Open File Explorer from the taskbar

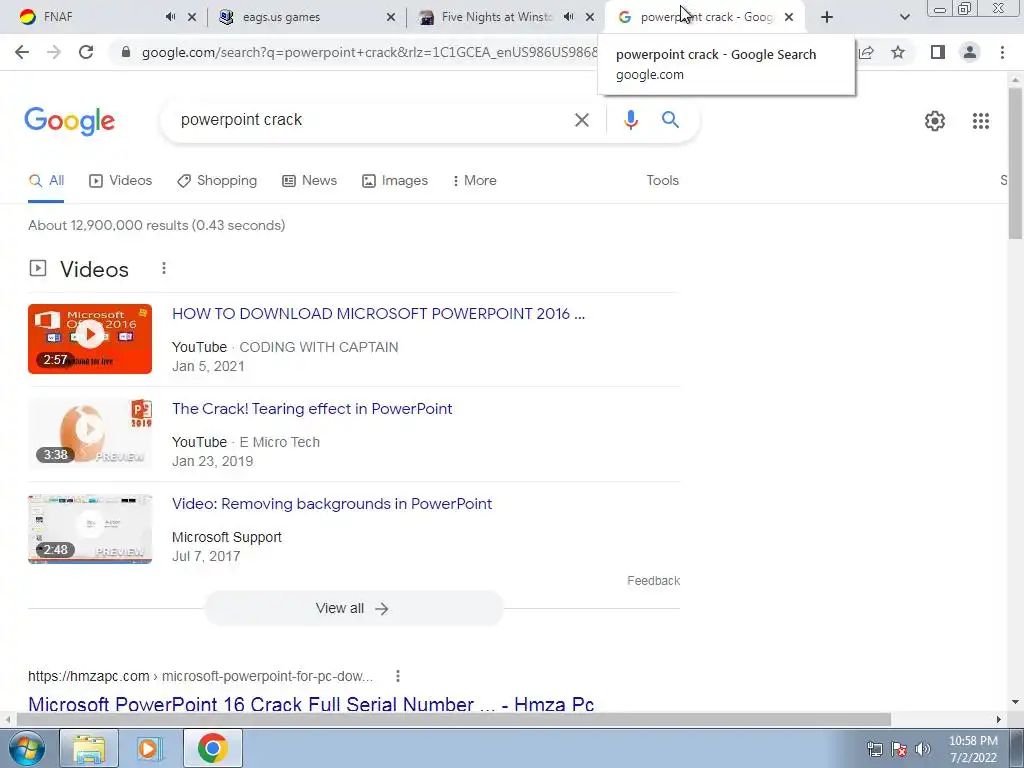click(x=89, y=749)
